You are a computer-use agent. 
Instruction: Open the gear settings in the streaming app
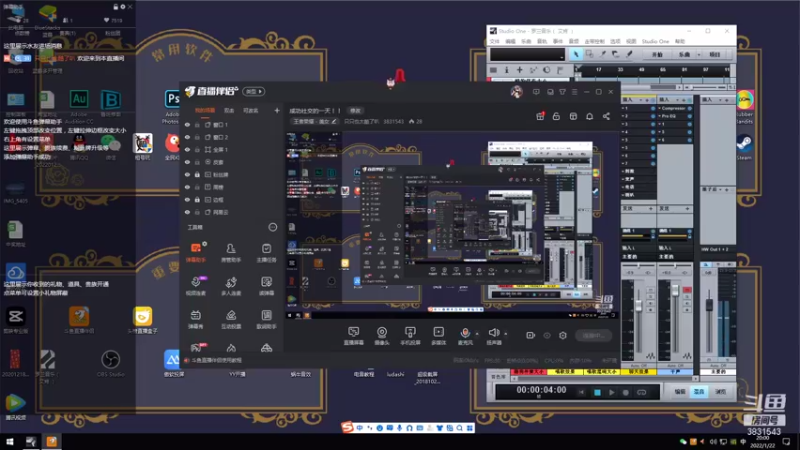coord(563,335)
